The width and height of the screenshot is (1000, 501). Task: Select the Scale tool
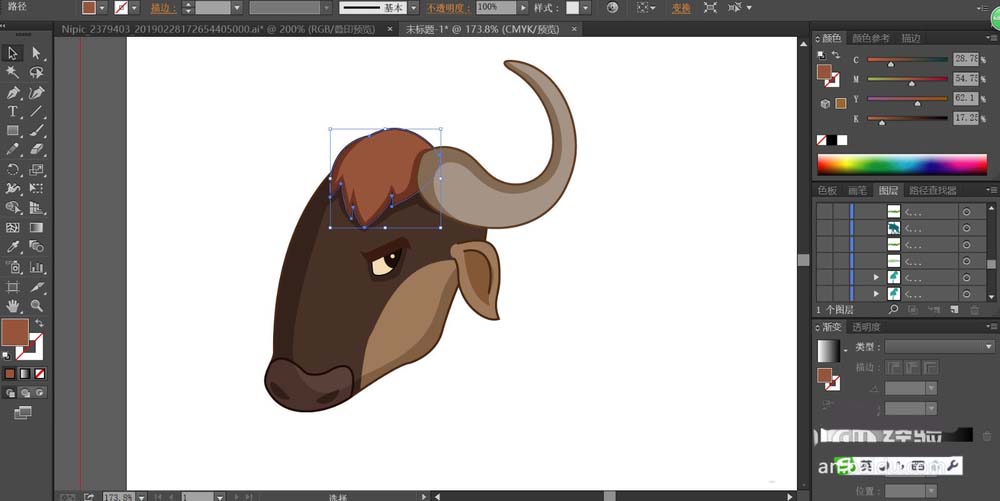[36, 169]
